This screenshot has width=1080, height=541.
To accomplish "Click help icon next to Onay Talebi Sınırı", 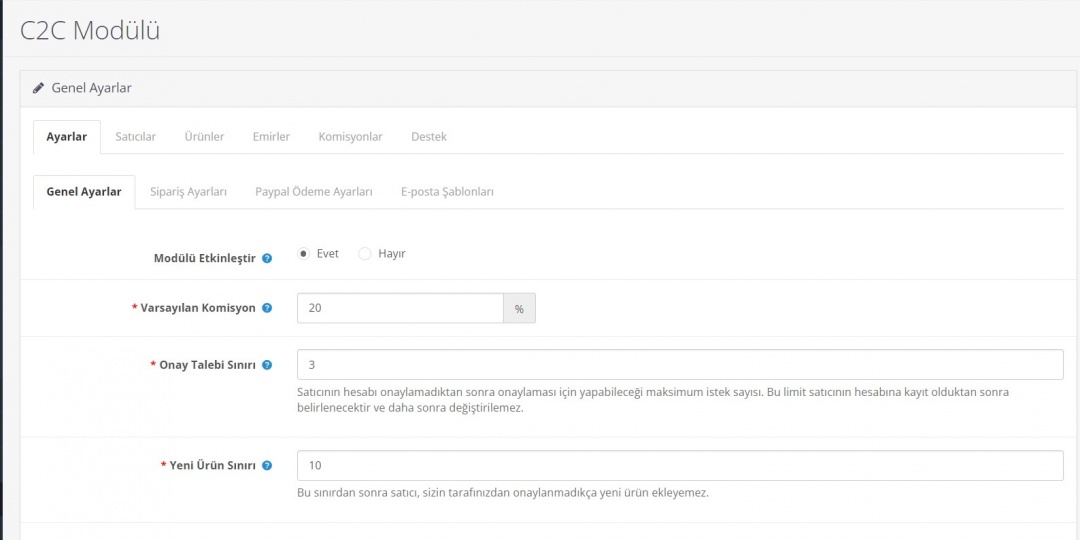I will point(267,365).
